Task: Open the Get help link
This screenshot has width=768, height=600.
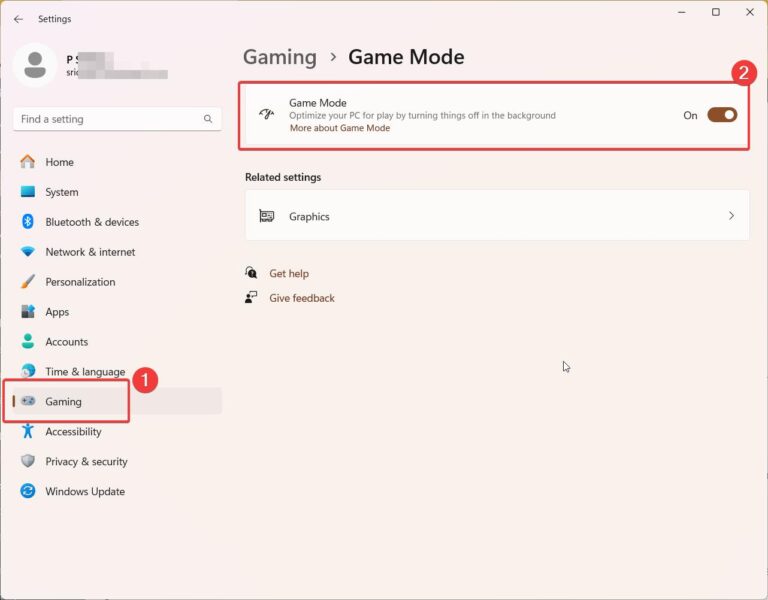Action: click(289, 273)
